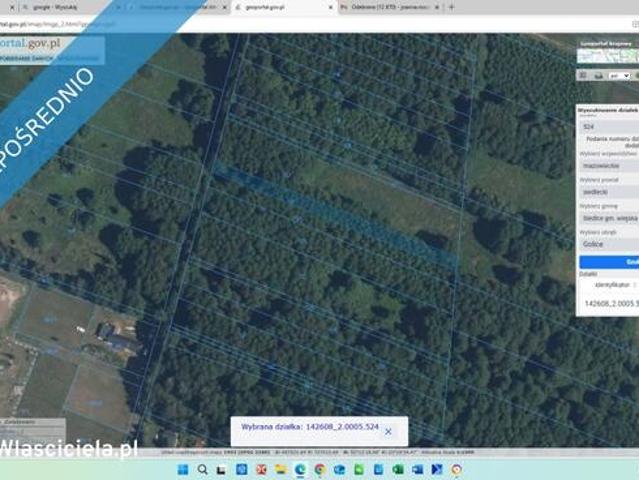The width and height of the screenshot is (639, 480).
Task: Open a new browser tab
Action: pos(451,7)
